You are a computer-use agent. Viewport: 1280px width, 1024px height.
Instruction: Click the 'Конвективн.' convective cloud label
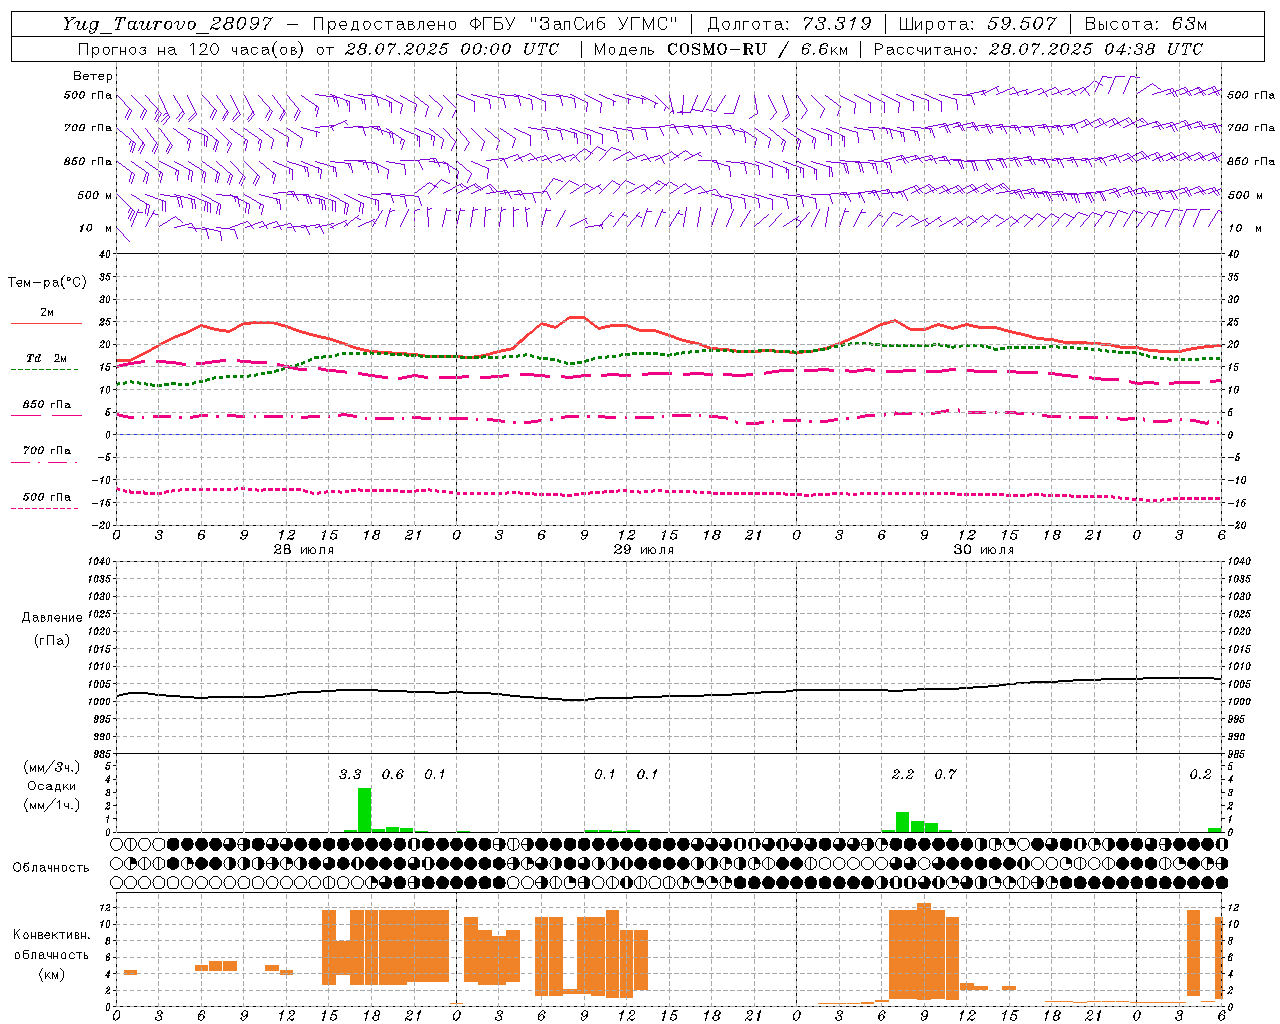coord(51,935)
